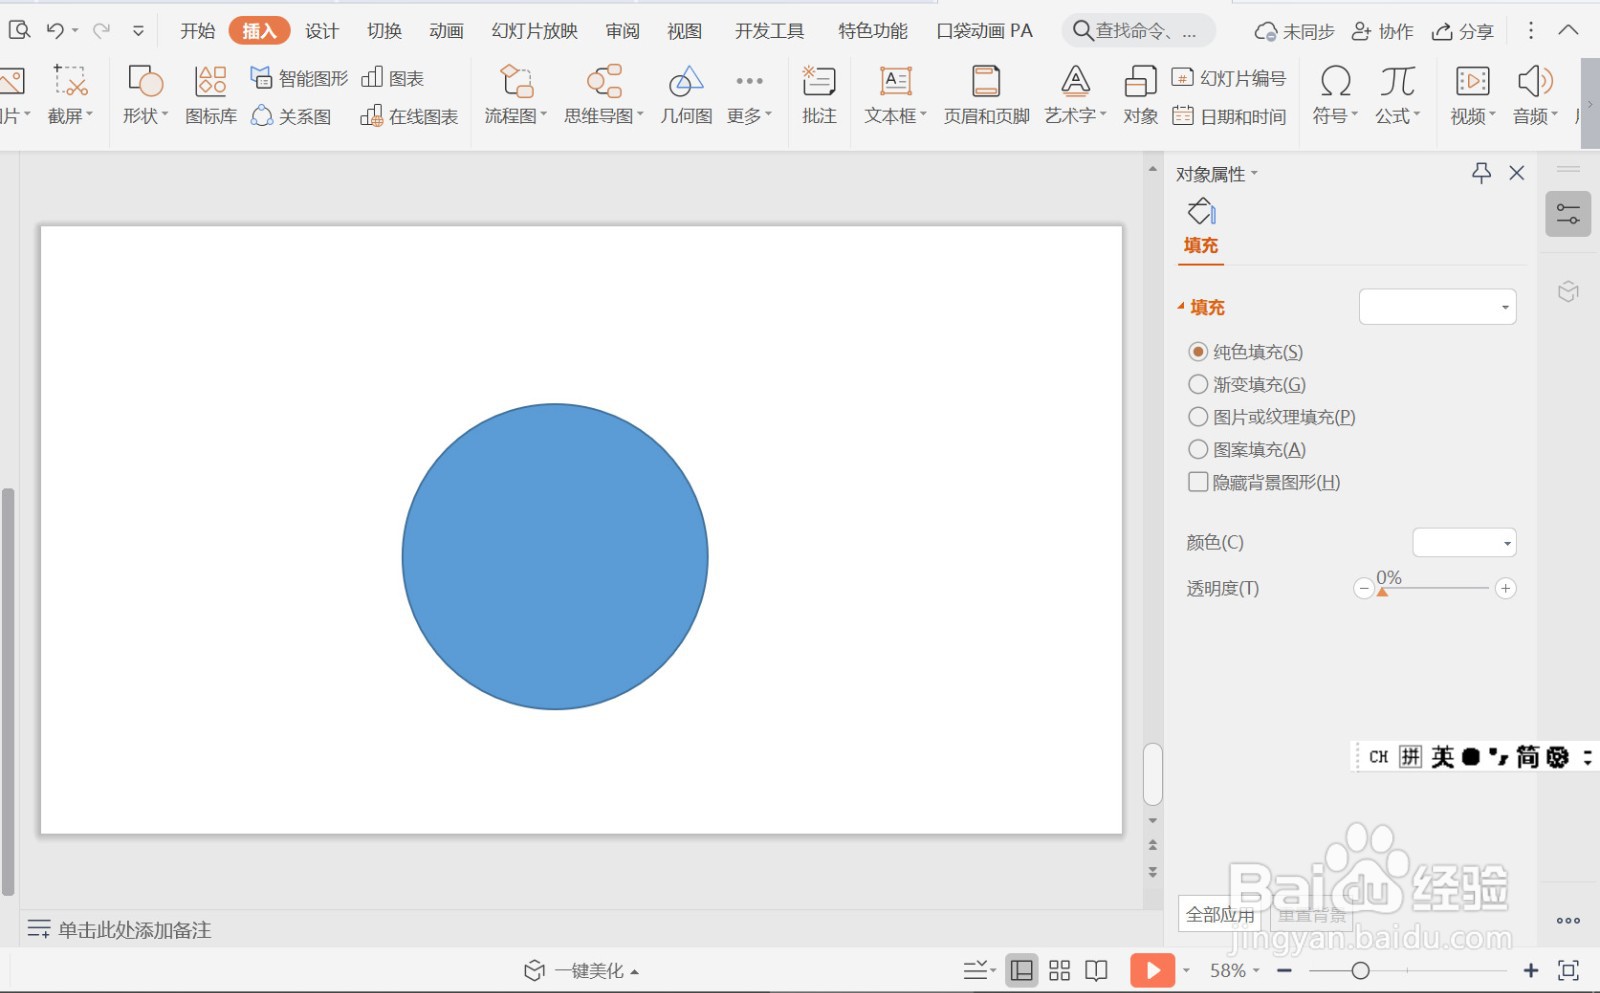Open the 形状 shapes gallery

145,95
